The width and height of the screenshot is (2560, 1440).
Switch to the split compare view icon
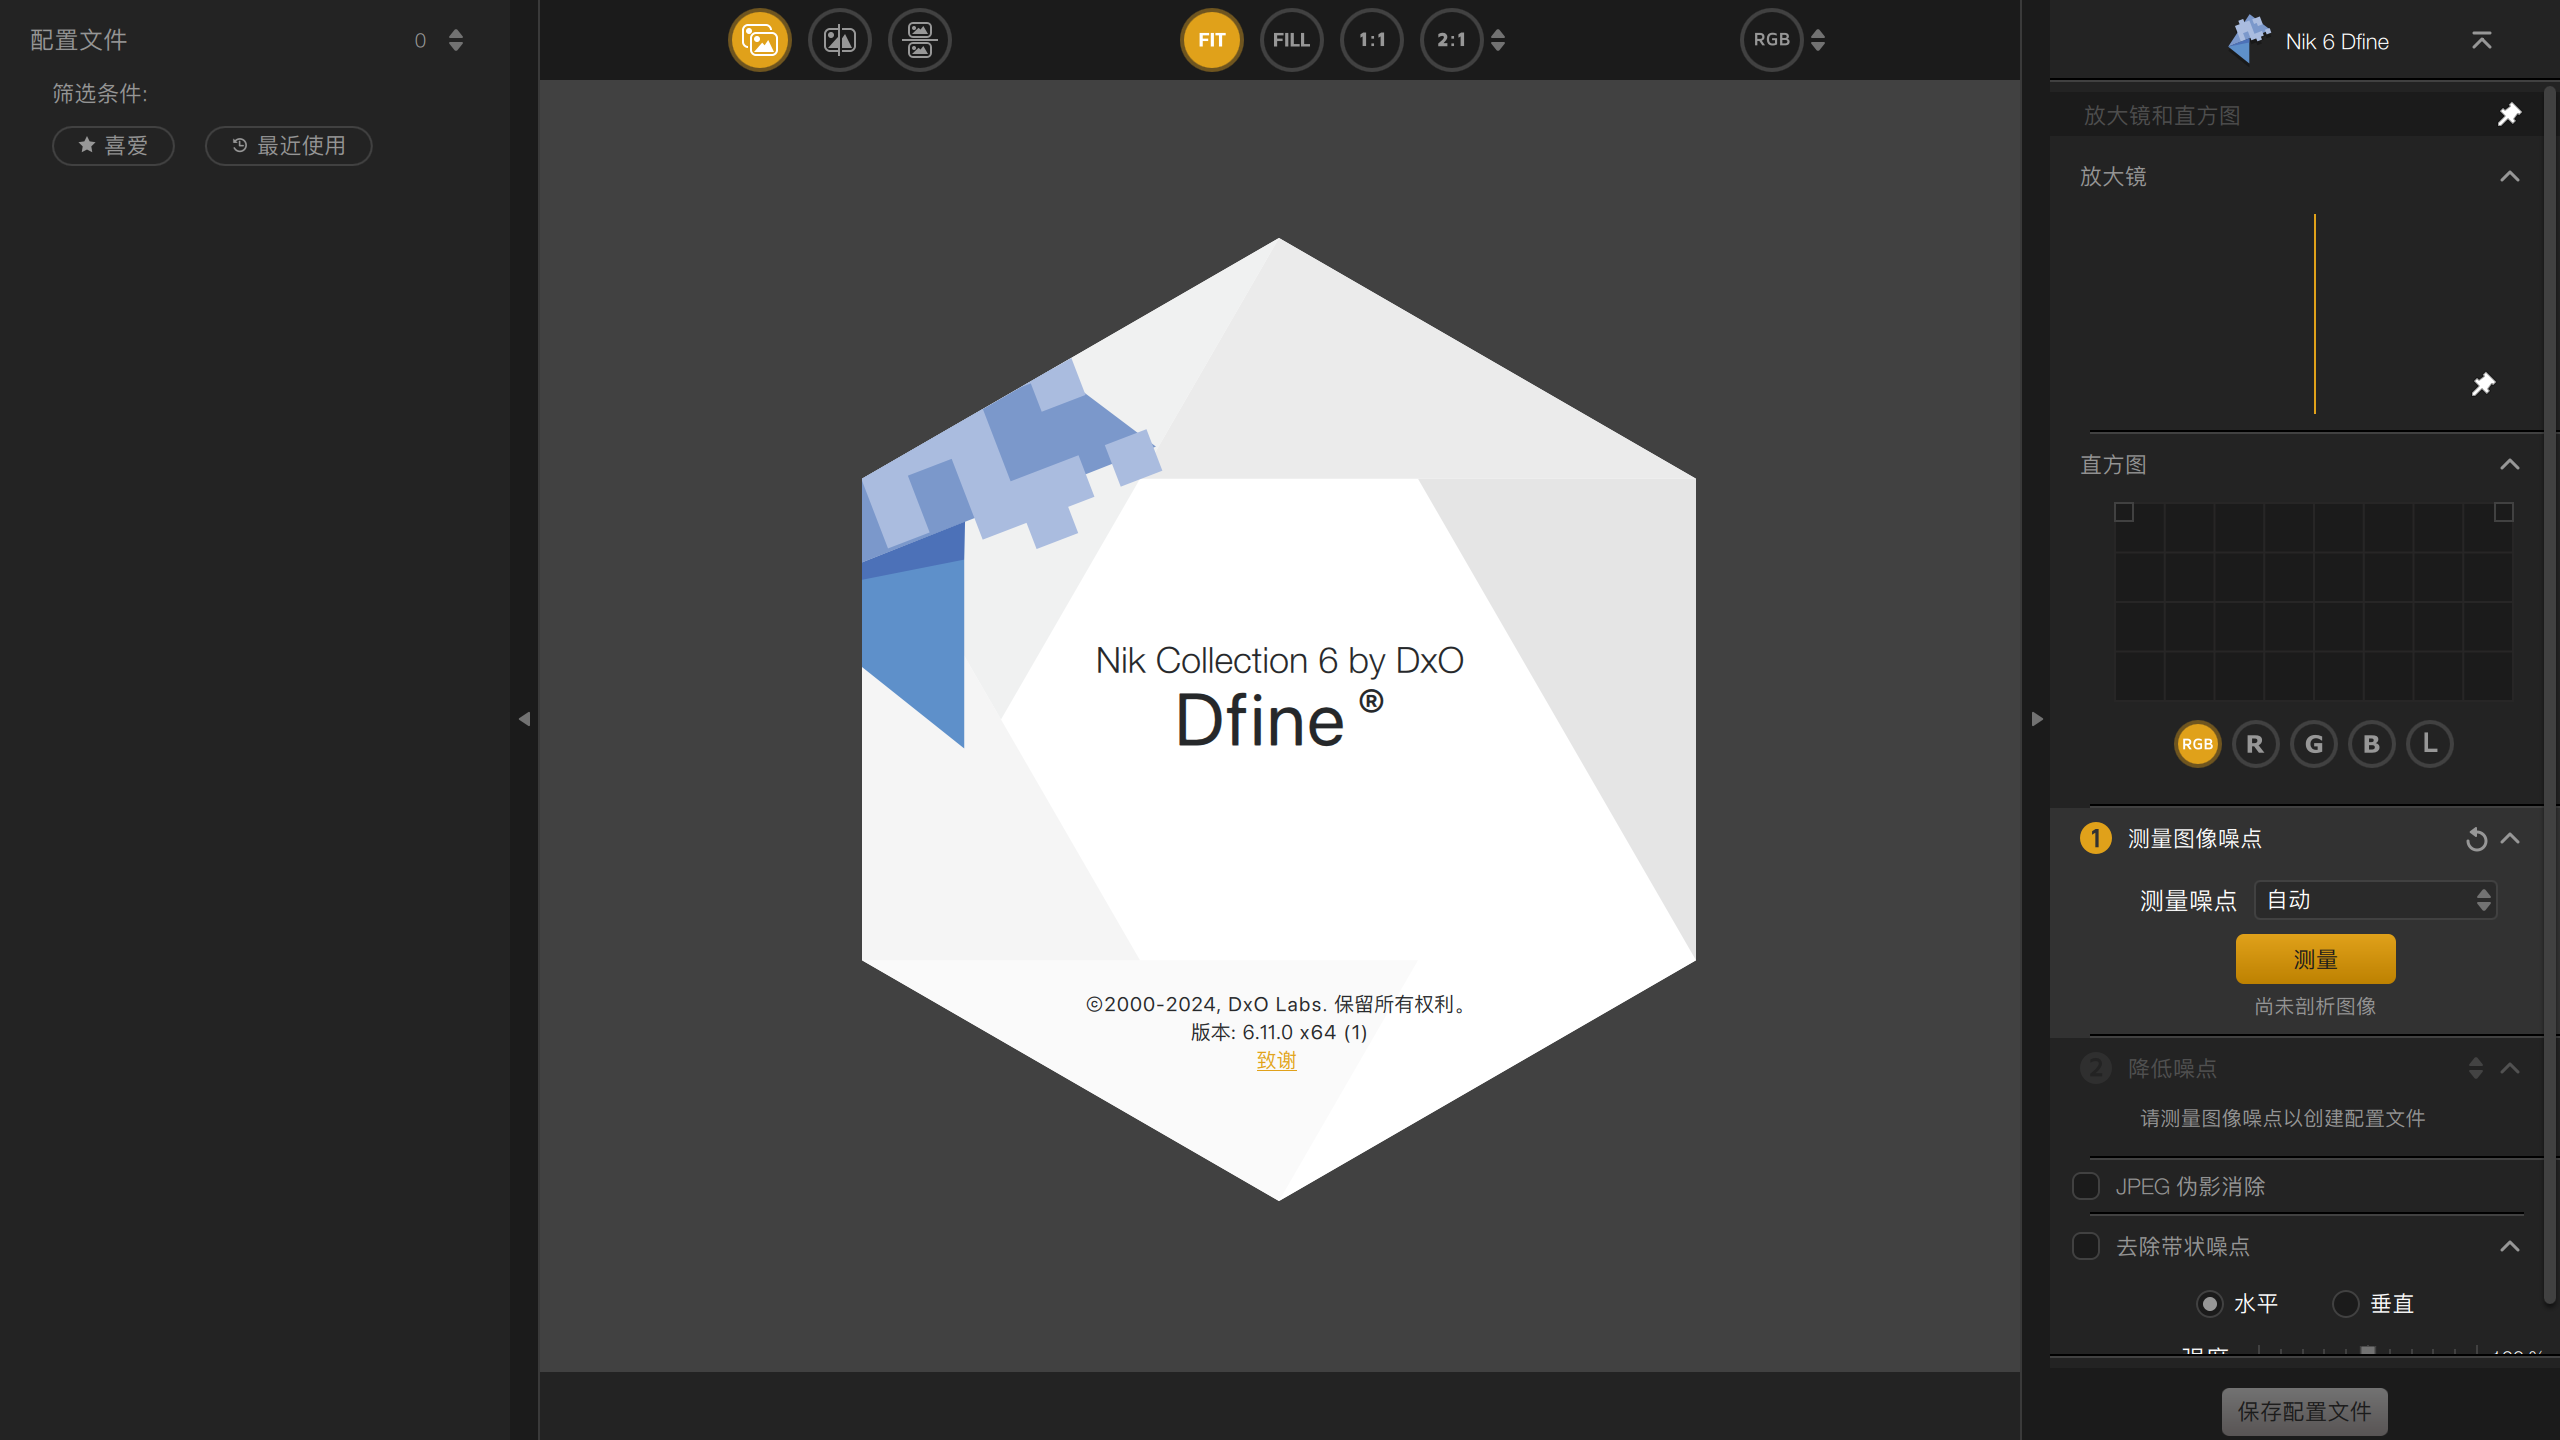839,40
